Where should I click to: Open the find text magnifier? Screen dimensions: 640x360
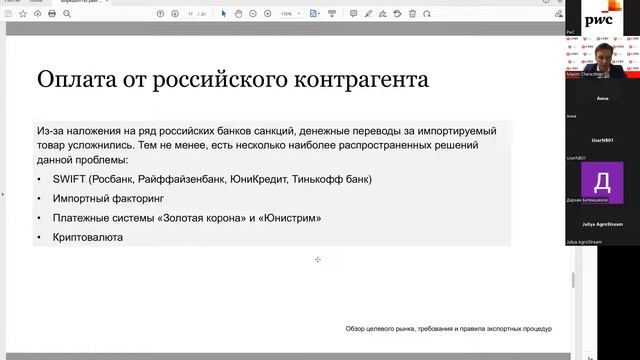(x=67, y=14)
